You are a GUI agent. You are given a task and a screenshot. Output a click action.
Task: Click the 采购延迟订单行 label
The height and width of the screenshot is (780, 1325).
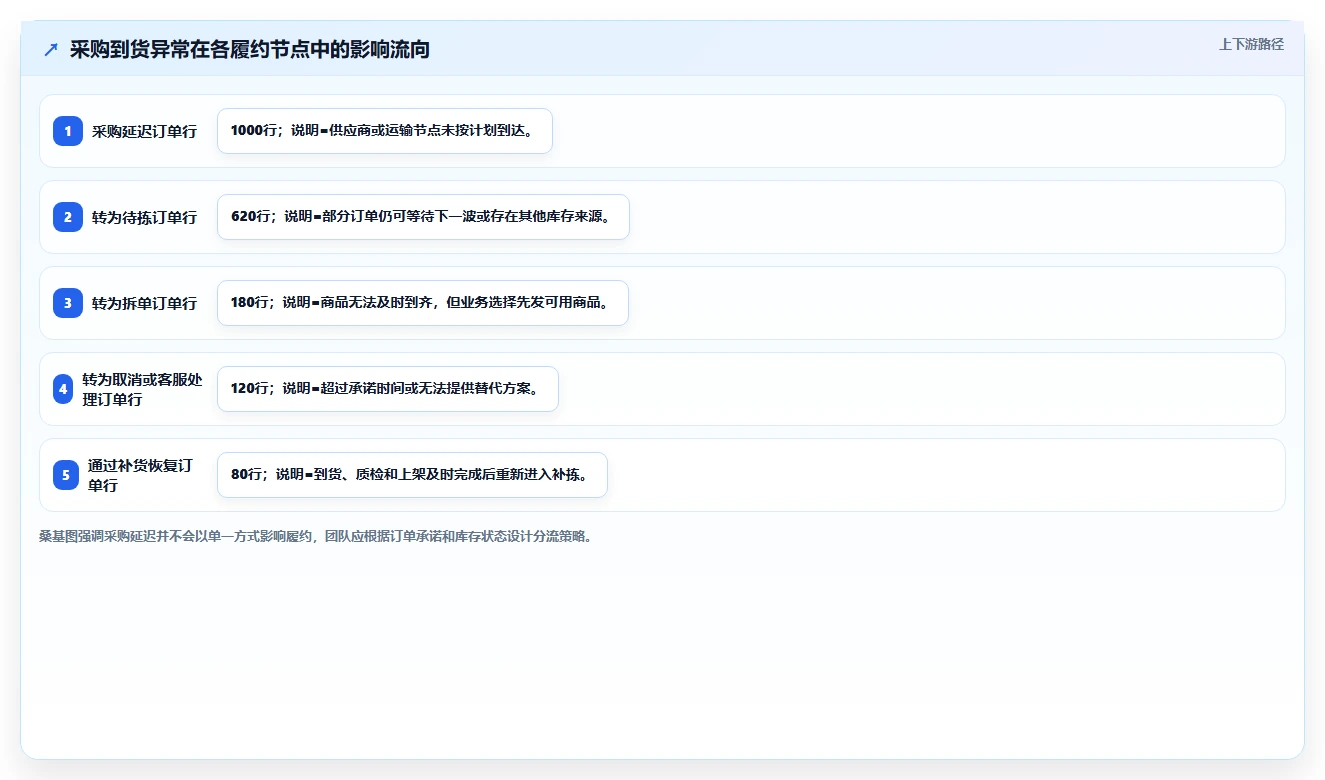[145, 131]
